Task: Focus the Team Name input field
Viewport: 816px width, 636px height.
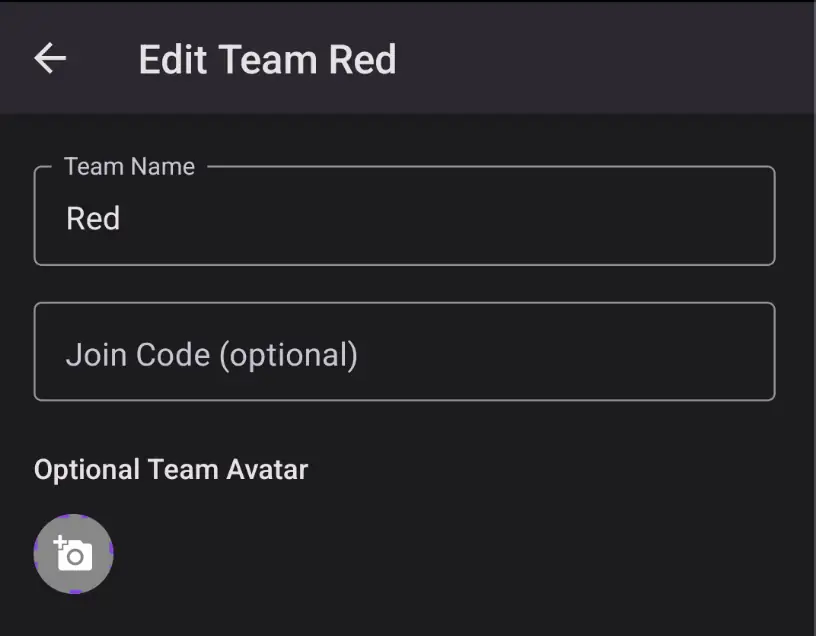Action: (x=404, y=218)
